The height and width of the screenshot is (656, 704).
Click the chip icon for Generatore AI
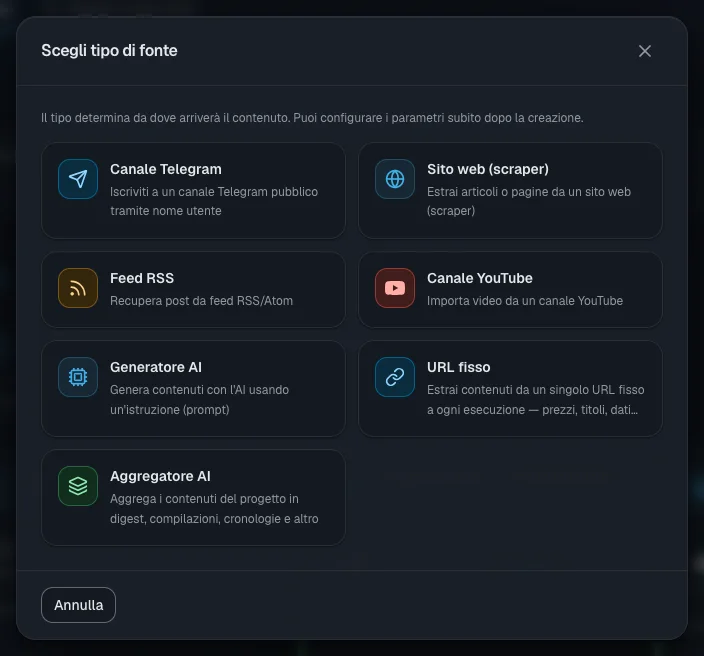tap(78, 377)
